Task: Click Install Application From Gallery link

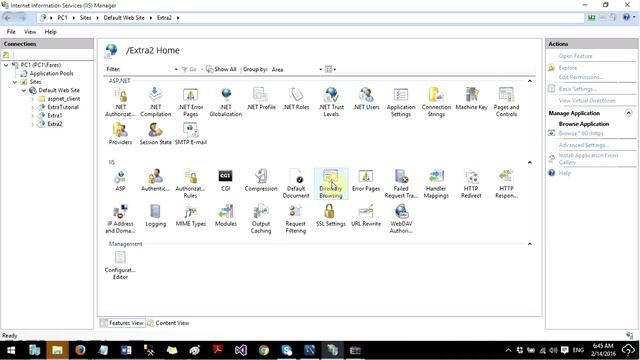Action: (x=588, y=159)
